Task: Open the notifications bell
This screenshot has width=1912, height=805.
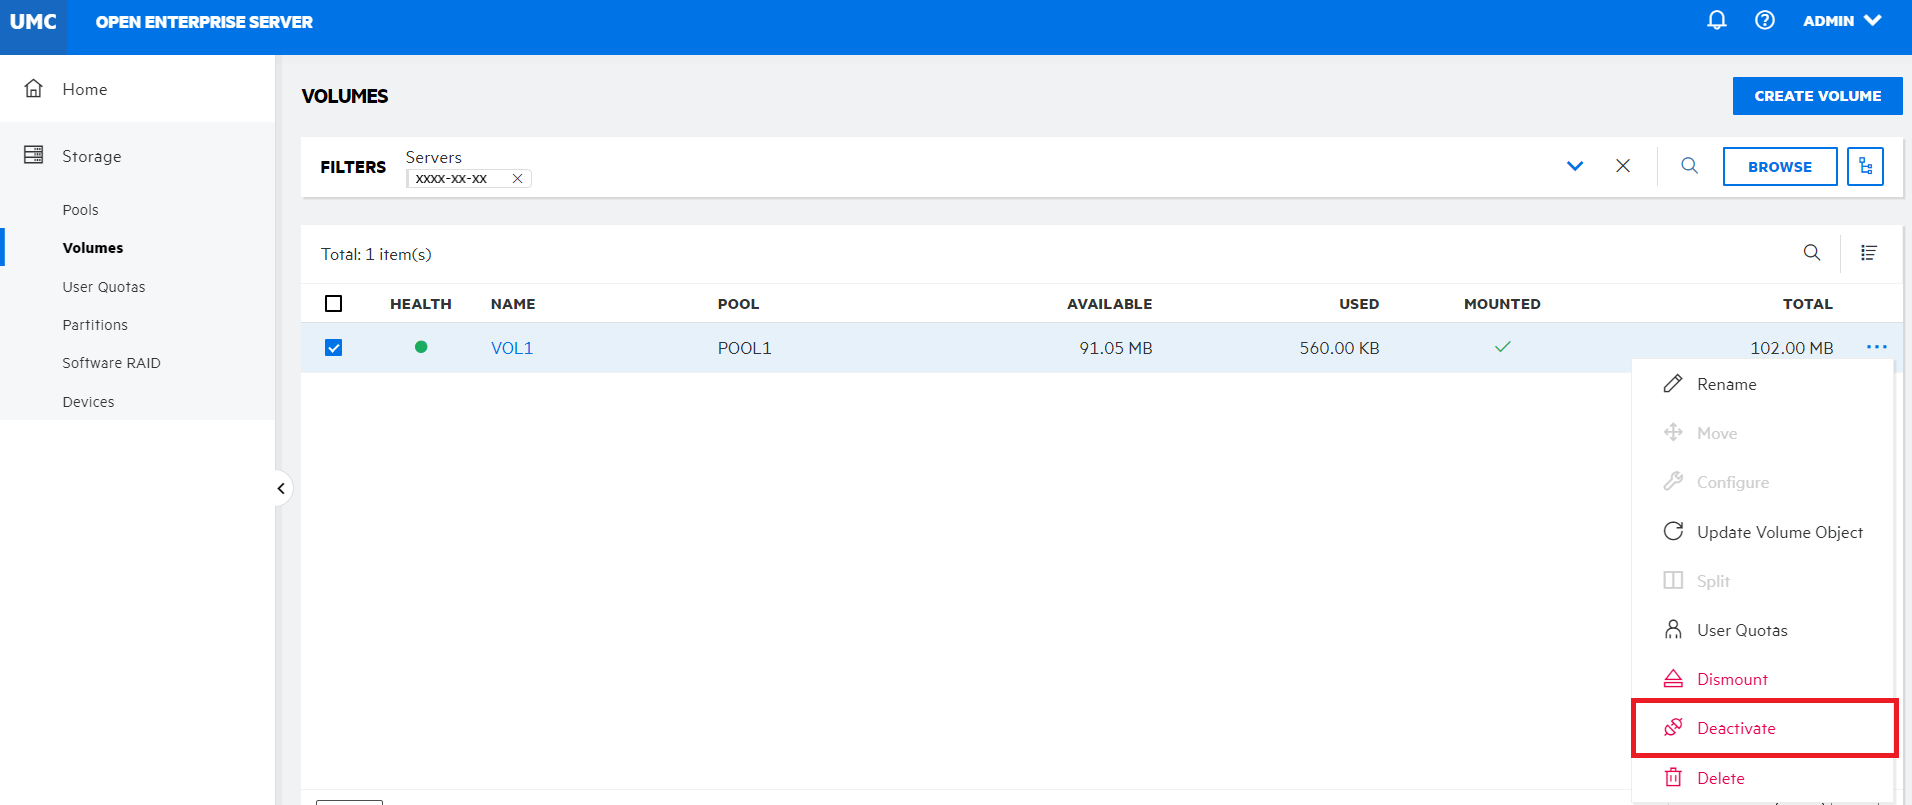Action: (1716, 20)
